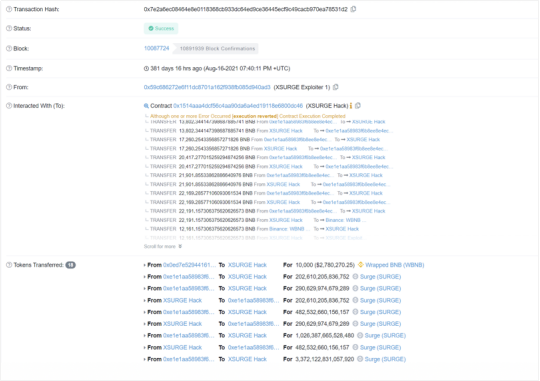
Task: Select the full transaction hash text
Action: 246,9
